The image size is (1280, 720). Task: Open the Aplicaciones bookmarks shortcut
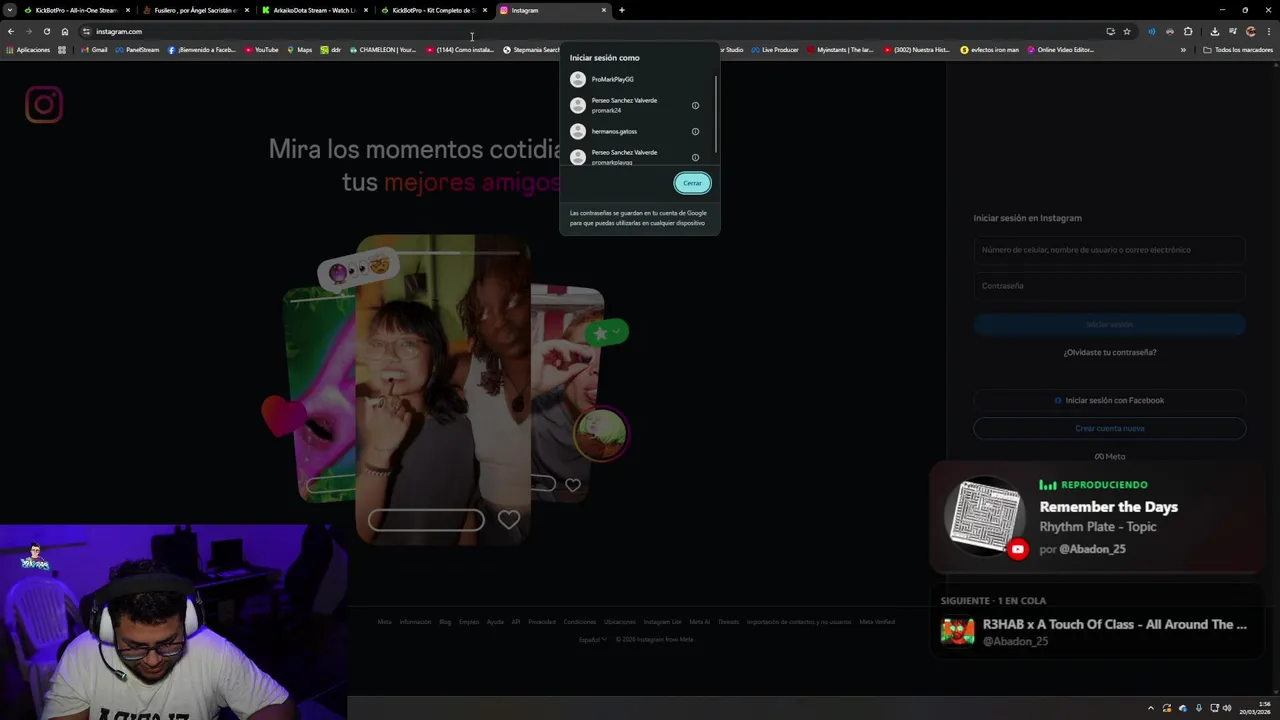pyautogui.click(x=28, y=50)
